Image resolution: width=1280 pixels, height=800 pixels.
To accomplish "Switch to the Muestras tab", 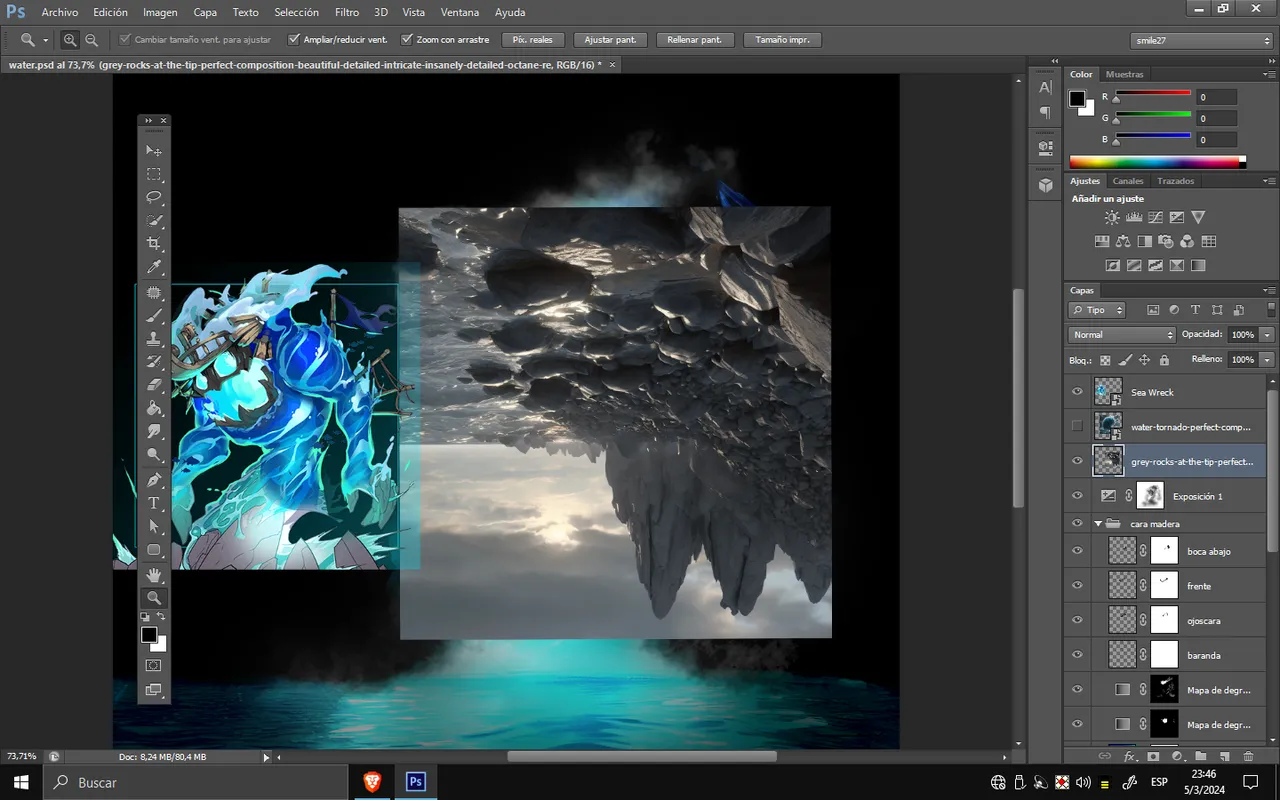I will (x=1125, y=74).
